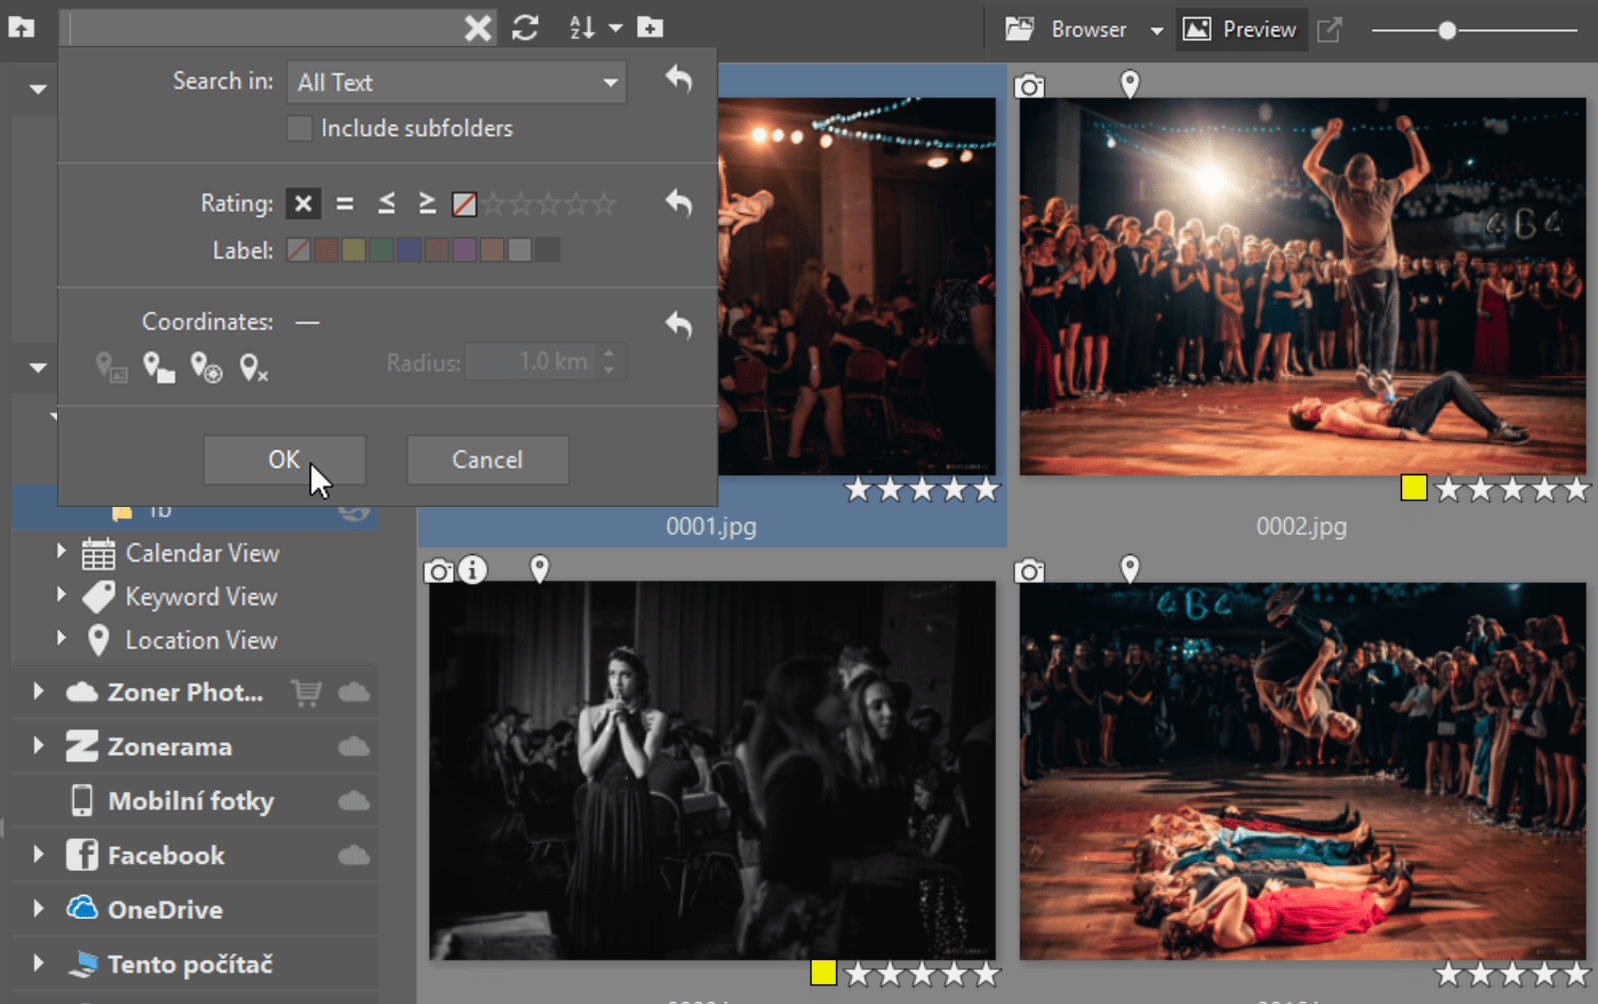
Task: Click pick coordinates from map pin icon
Action: 206,368
